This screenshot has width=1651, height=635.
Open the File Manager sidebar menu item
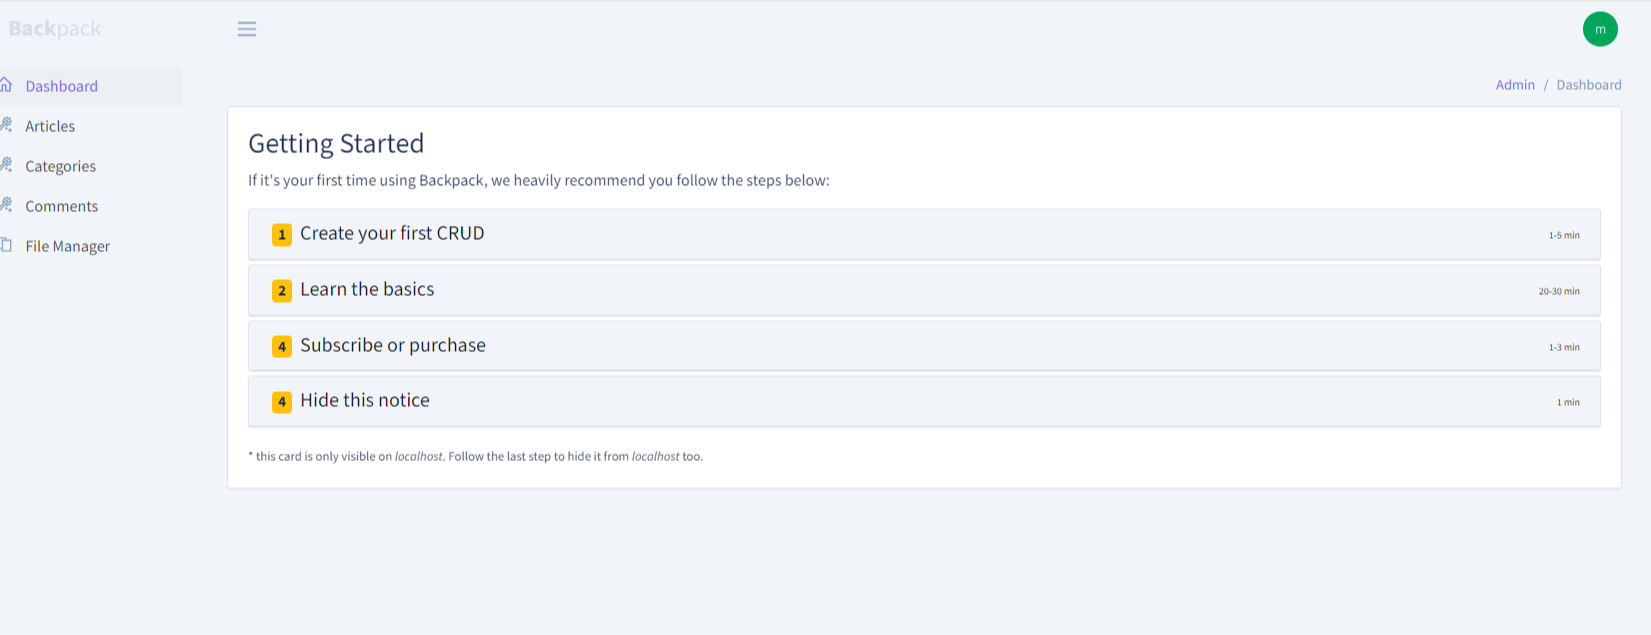coord(68,246)
